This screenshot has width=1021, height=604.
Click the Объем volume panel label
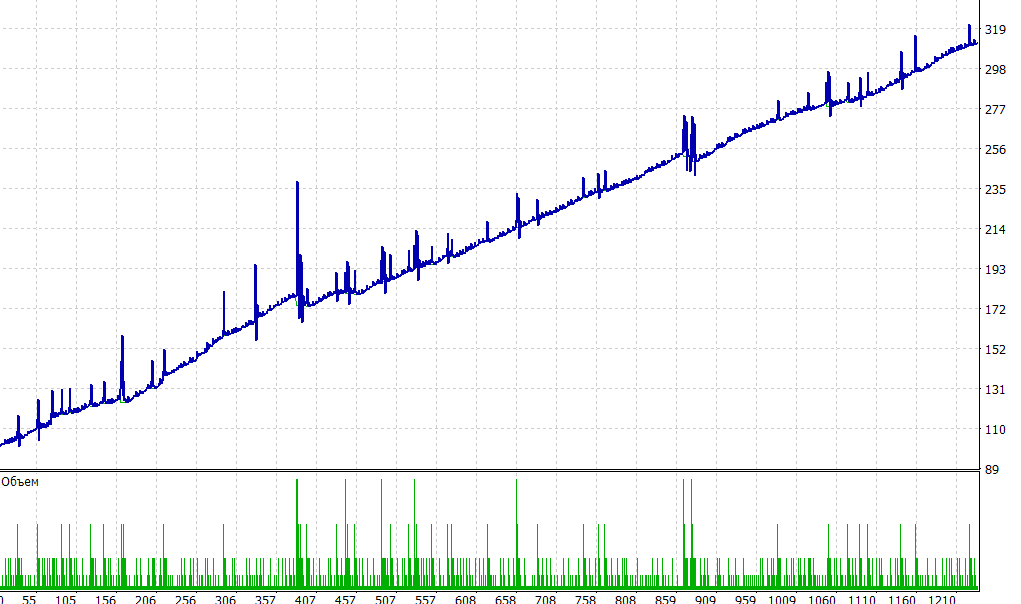(22, 482)
